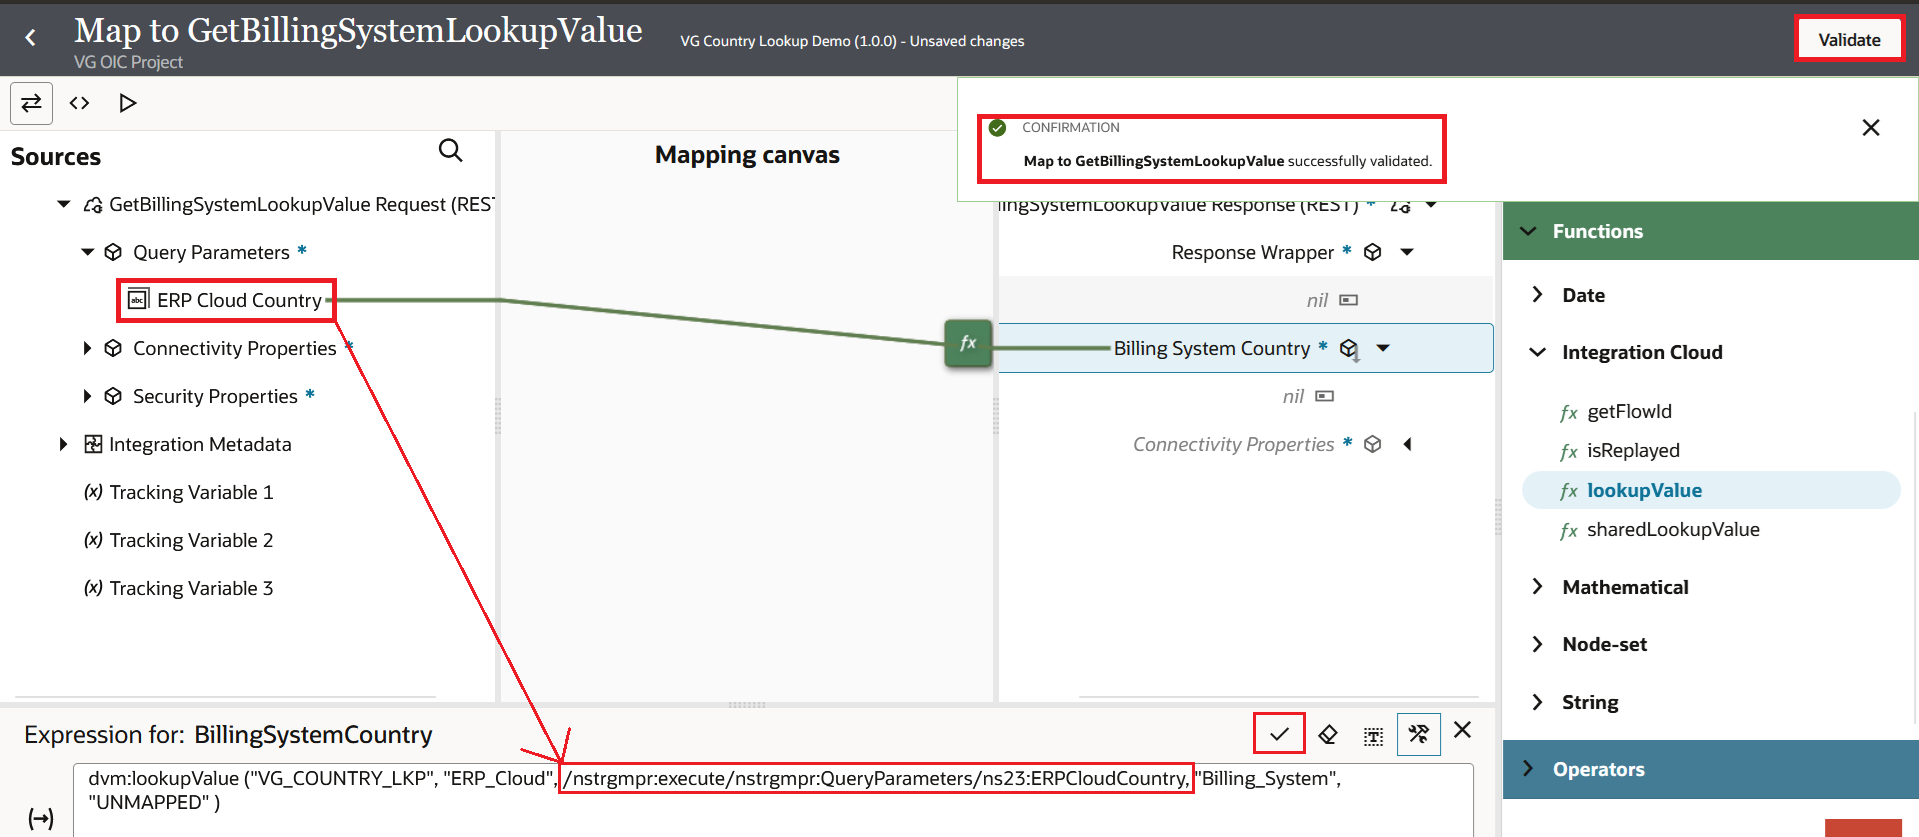Click the dotted T text mode icon
This screenshot has width=1919, height=837.
point(1373,736)
